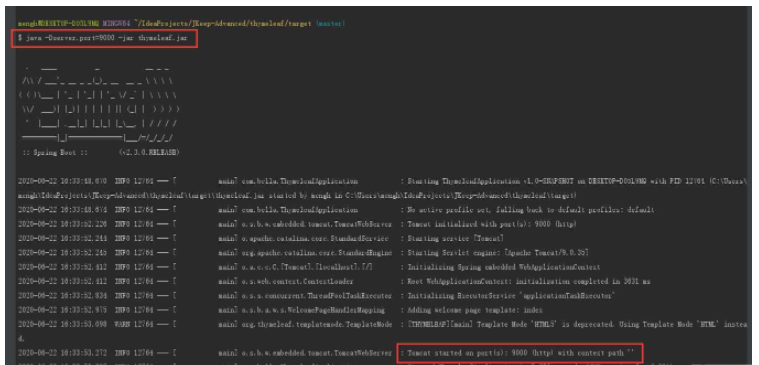Click 'Adding welcome page template: index' message
Screen dimensions: 759x365
475,310
